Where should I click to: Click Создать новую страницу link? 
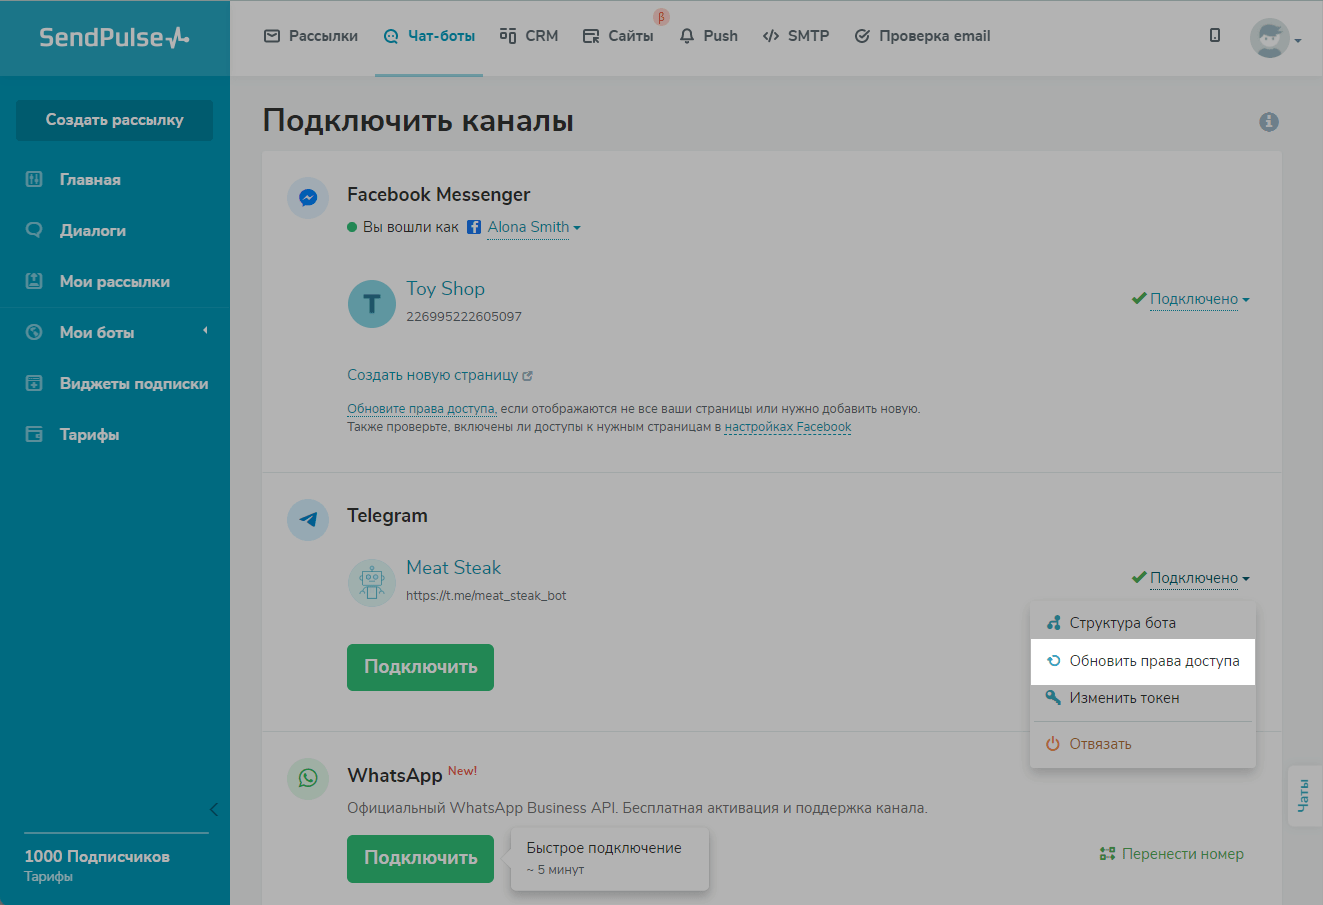pyautogui.click(x=440, y=376)
